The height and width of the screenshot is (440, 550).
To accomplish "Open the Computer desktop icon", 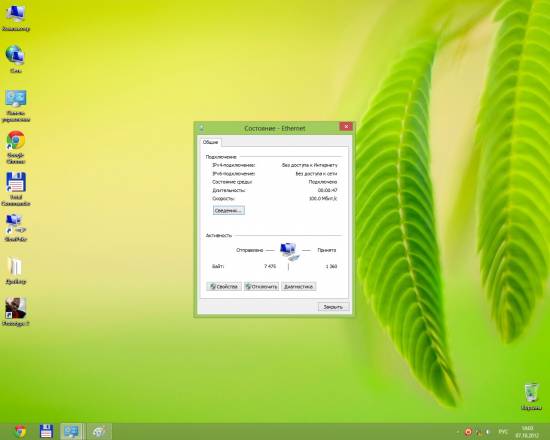I will (15, 18).
